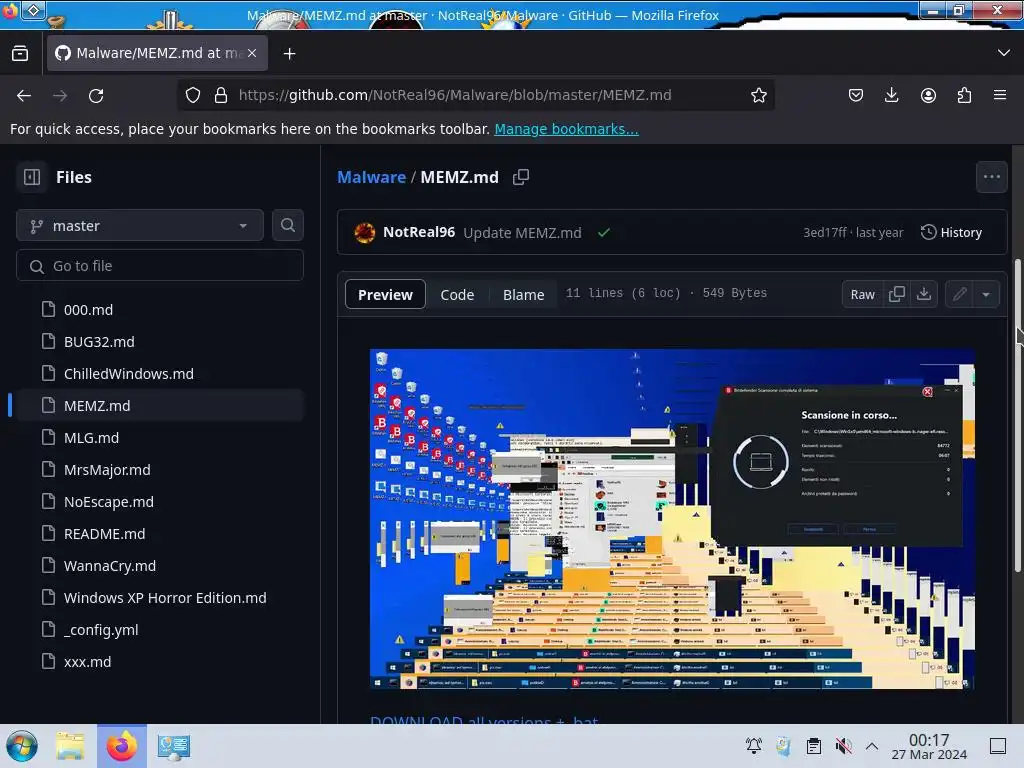The height and width of the screenshot is (768, 1024).
Task: Copy raw file contents
Action: (897, 295)
